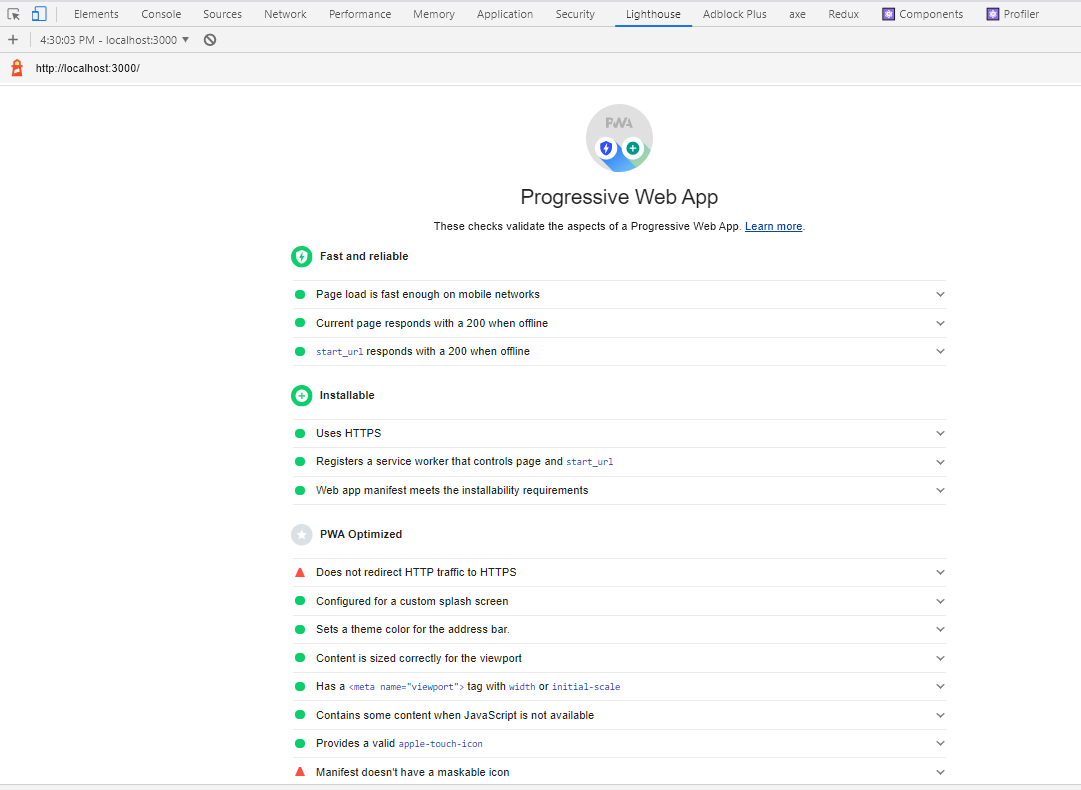
Task: Click the clear all reports icon
Action: pyautogui.click(x=210, y=40)
